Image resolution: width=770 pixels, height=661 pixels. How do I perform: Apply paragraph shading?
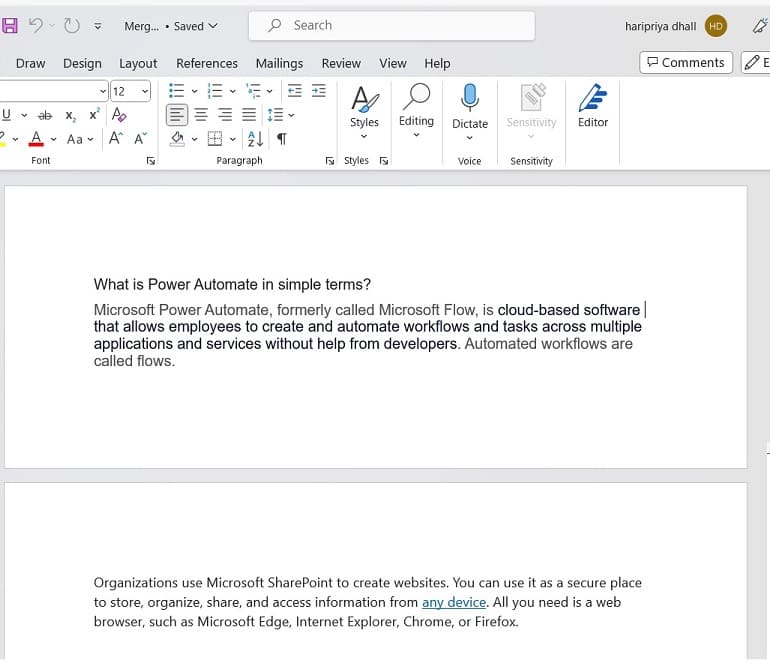[177, 139]
